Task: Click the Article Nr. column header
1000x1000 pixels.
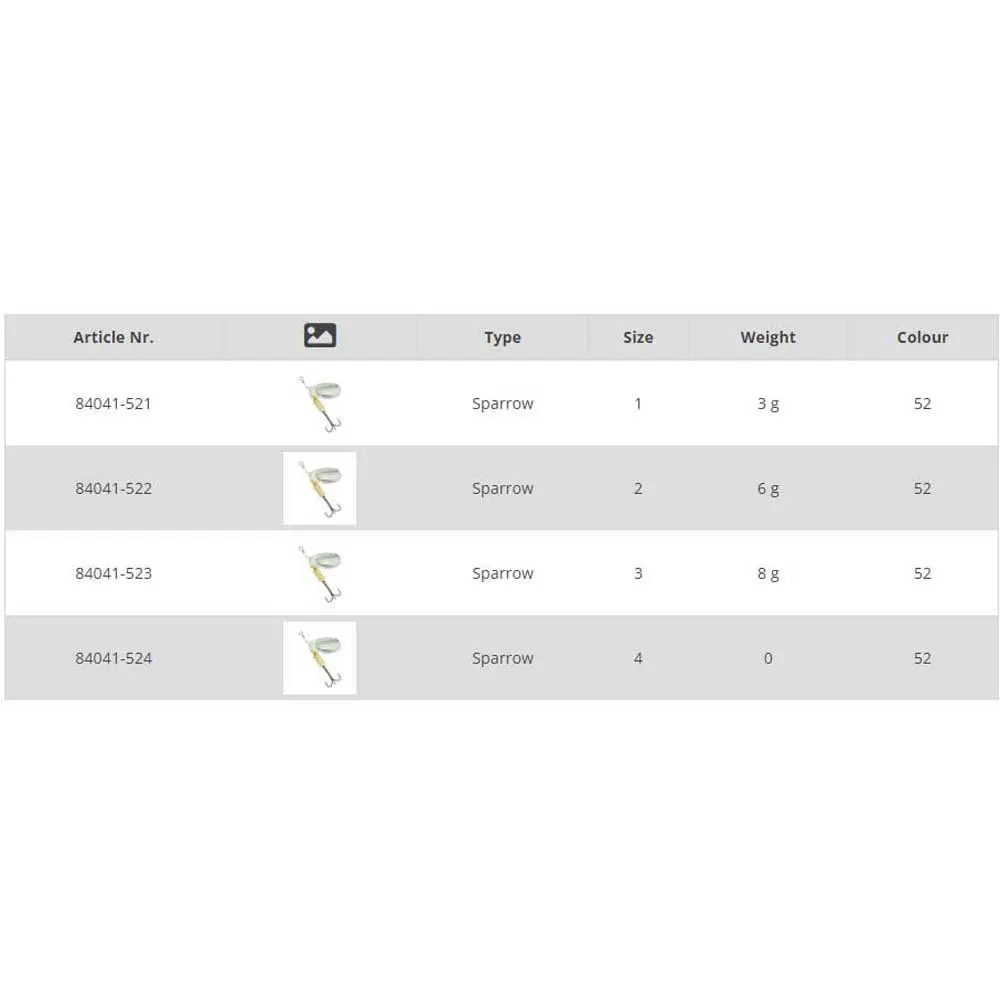Action: pyautogui.click(x=113, y=337)
